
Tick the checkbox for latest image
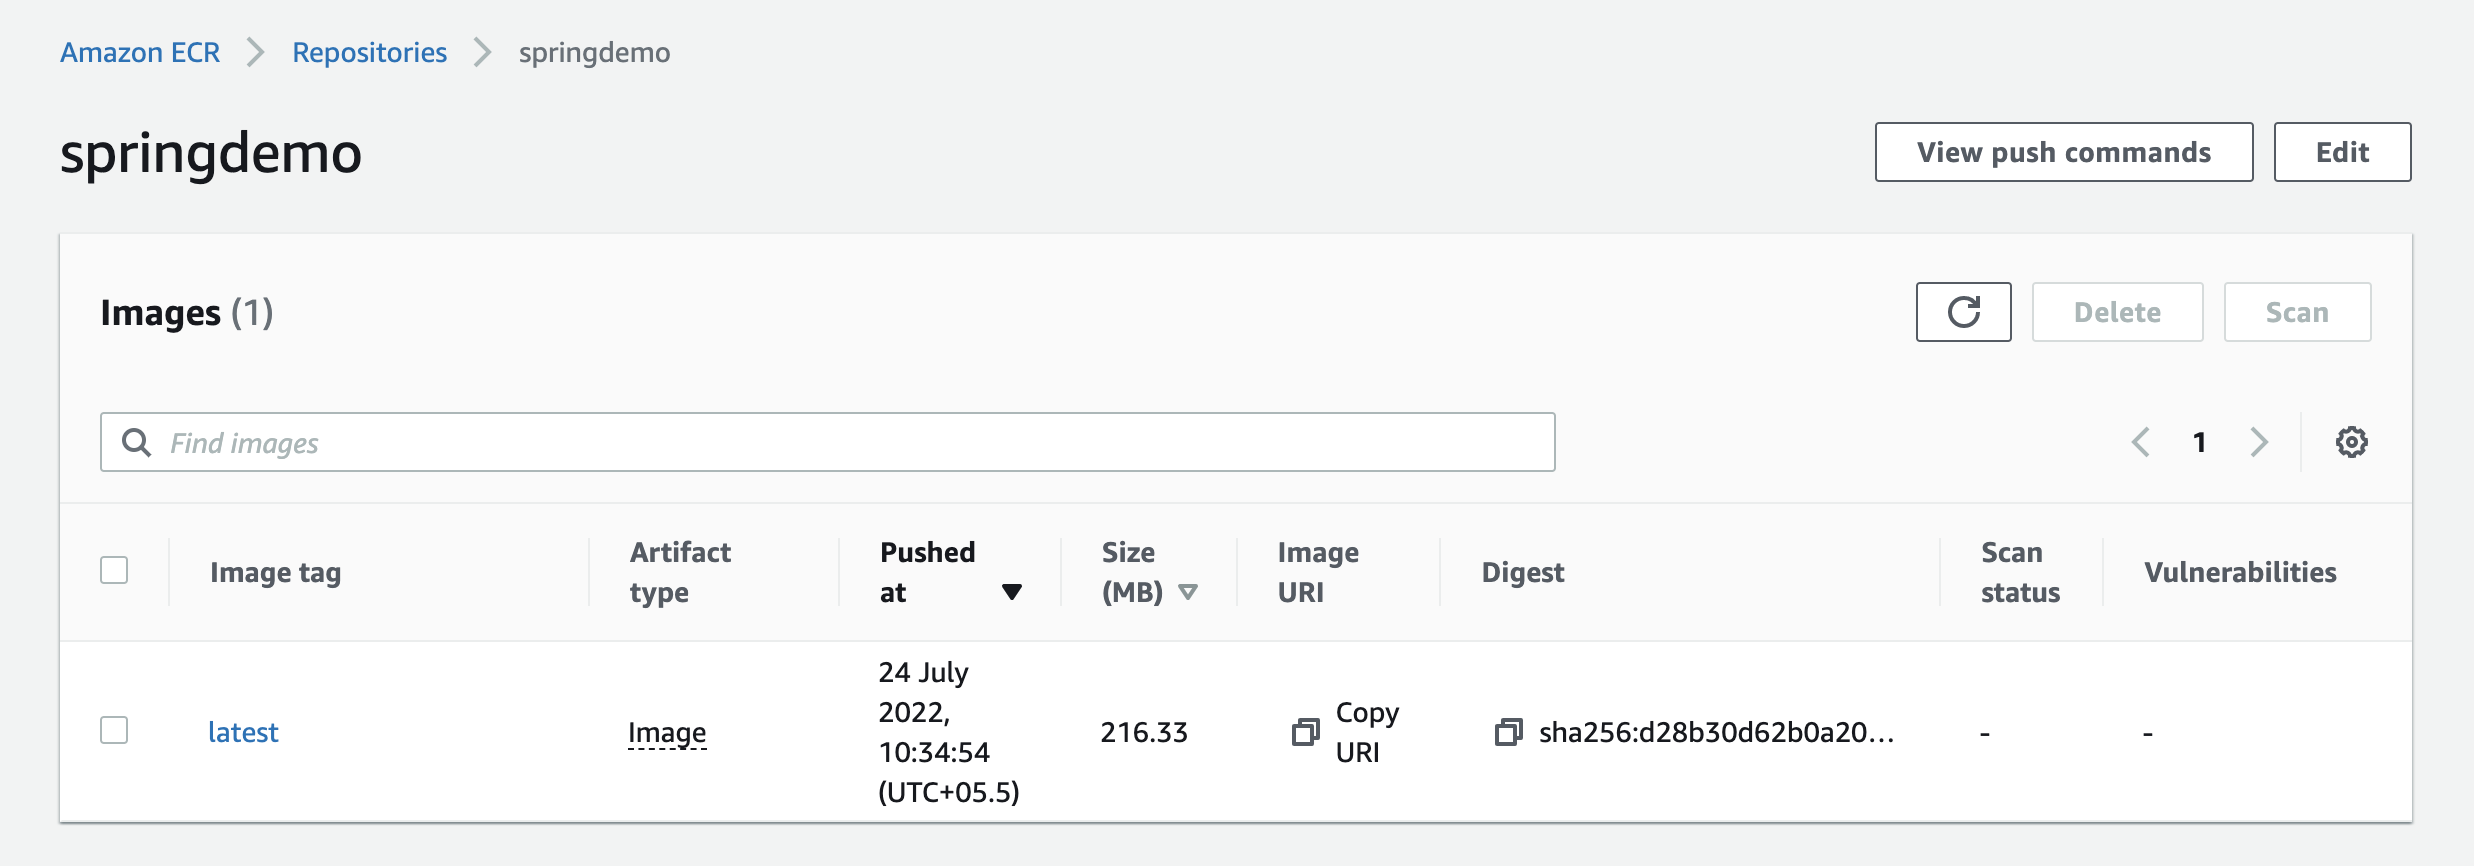pyautogui.click(x=114, y=731)
